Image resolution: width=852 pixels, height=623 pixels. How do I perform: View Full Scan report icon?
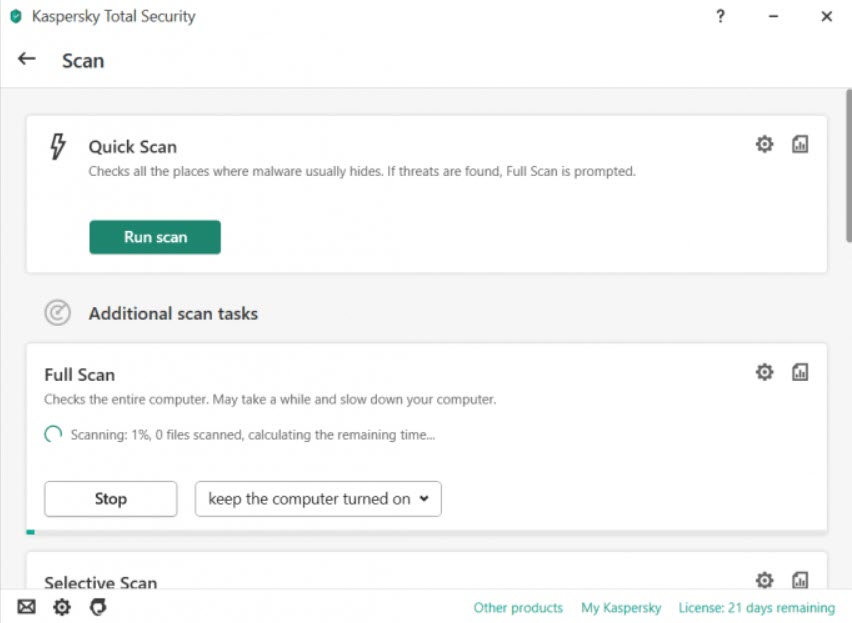click(x=800, y=372)
